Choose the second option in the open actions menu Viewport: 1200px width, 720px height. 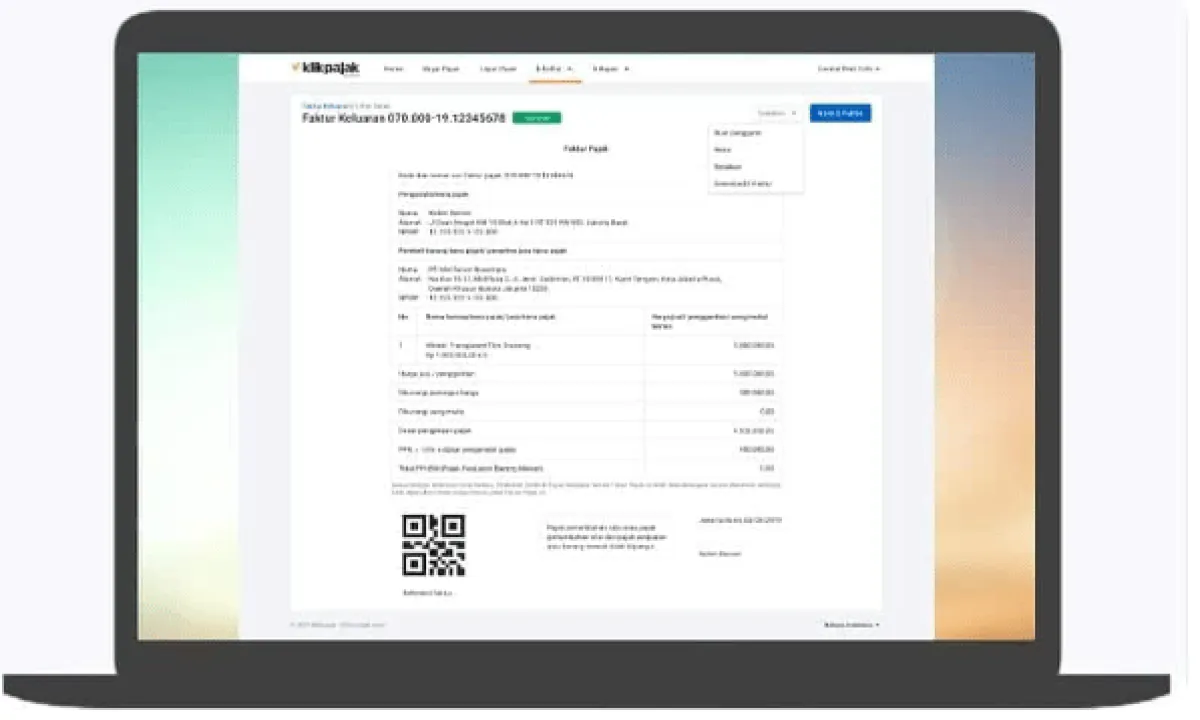tap(723, 149)
